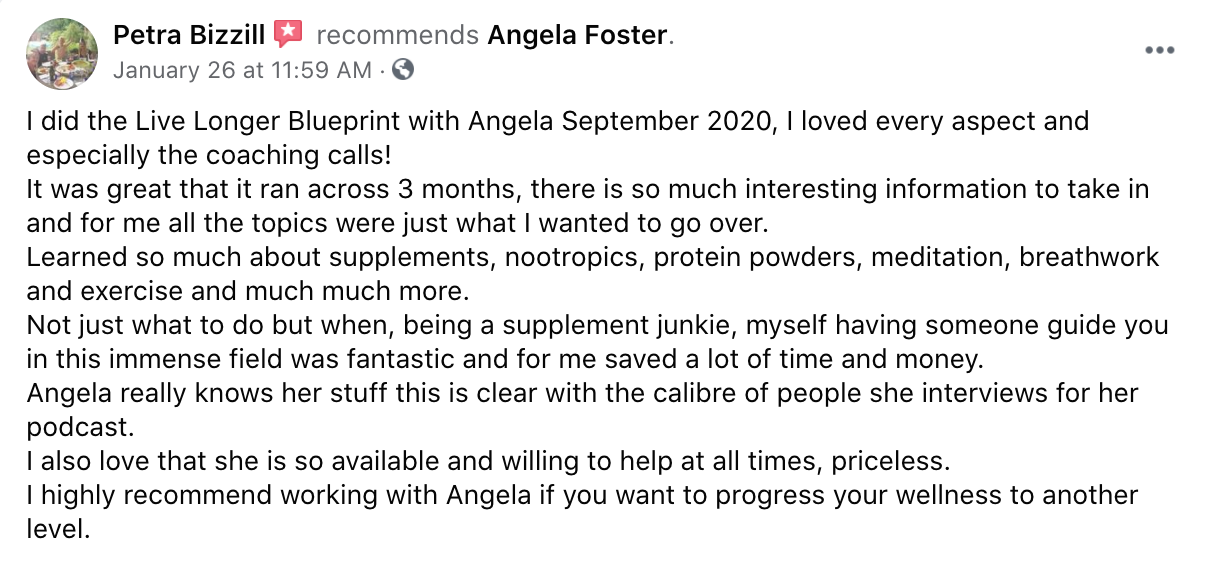Open the post options three-dot menu
The width and height of the screenshot is (1214, 582).
coord(1159,50)
